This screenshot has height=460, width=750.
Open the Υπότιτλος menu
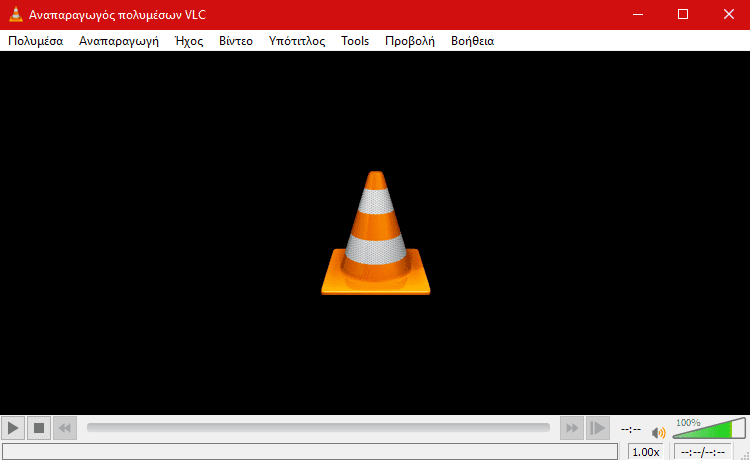(297, 41)
